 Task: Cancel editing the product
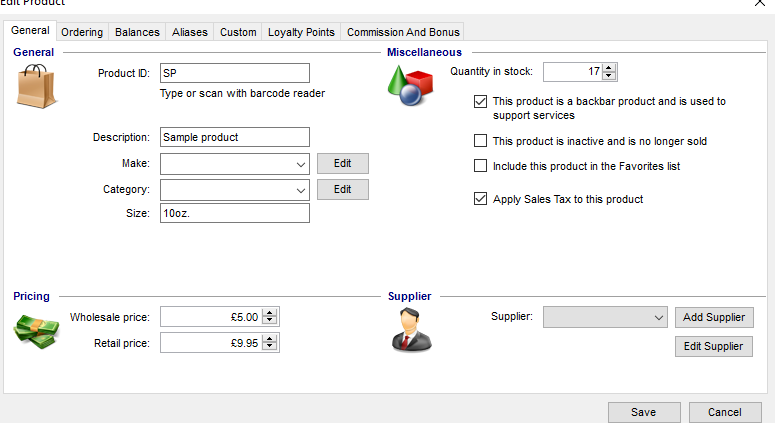[x=725, y=412]
